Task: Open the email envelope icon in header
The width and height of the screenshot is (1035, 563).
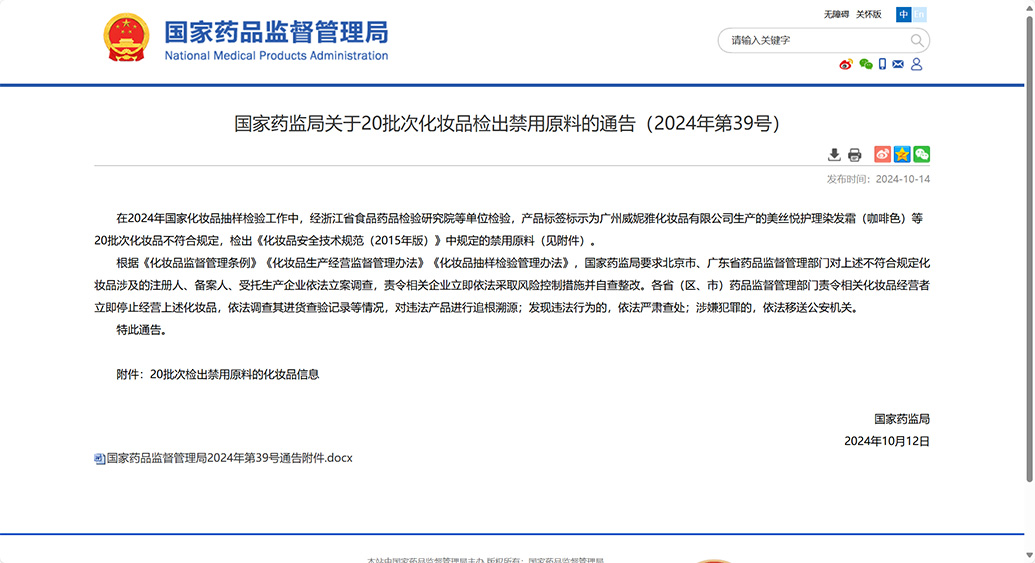Action: coord(898,64)
